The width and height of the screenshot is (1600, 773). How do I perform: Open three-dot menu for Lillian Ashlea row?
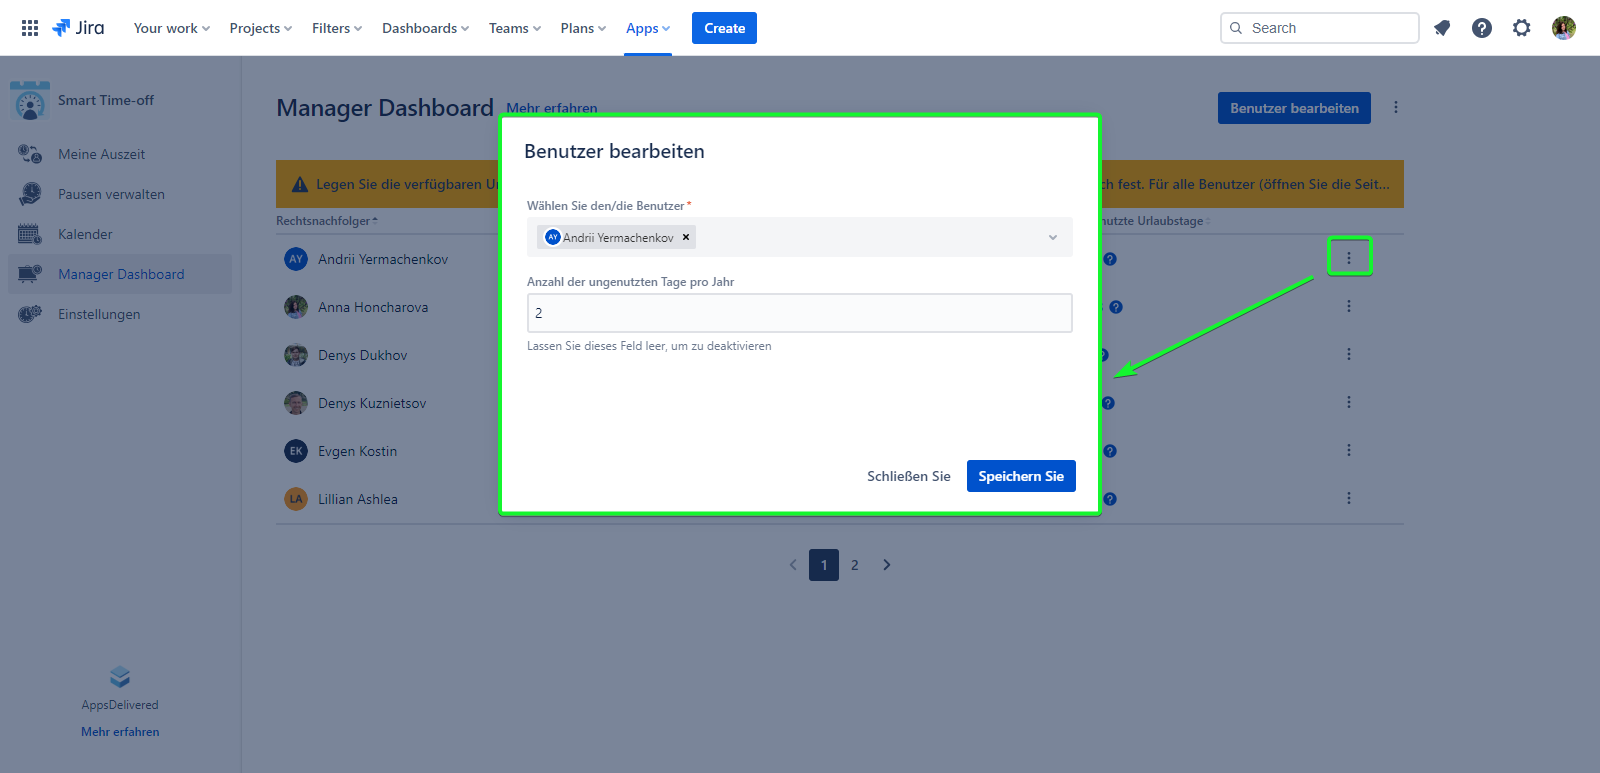1349,498
